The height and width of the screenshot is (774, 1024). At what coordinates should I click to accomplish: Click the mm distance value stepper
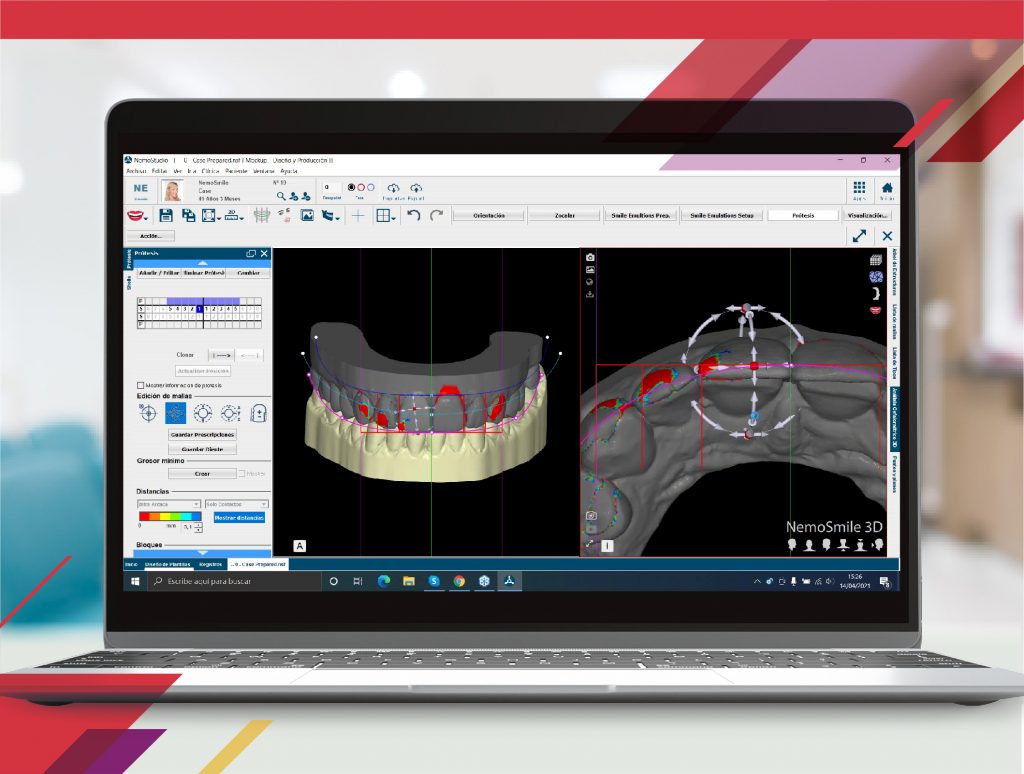tap(198, 526)
